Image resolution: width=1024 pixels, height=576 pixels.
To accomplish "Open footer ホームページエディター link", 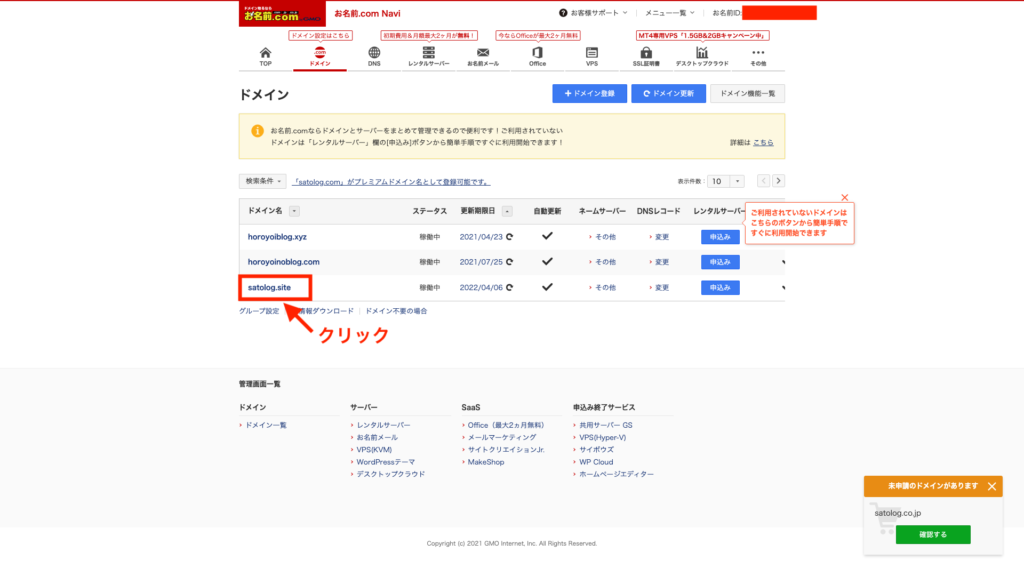I will tap(616, 474).
